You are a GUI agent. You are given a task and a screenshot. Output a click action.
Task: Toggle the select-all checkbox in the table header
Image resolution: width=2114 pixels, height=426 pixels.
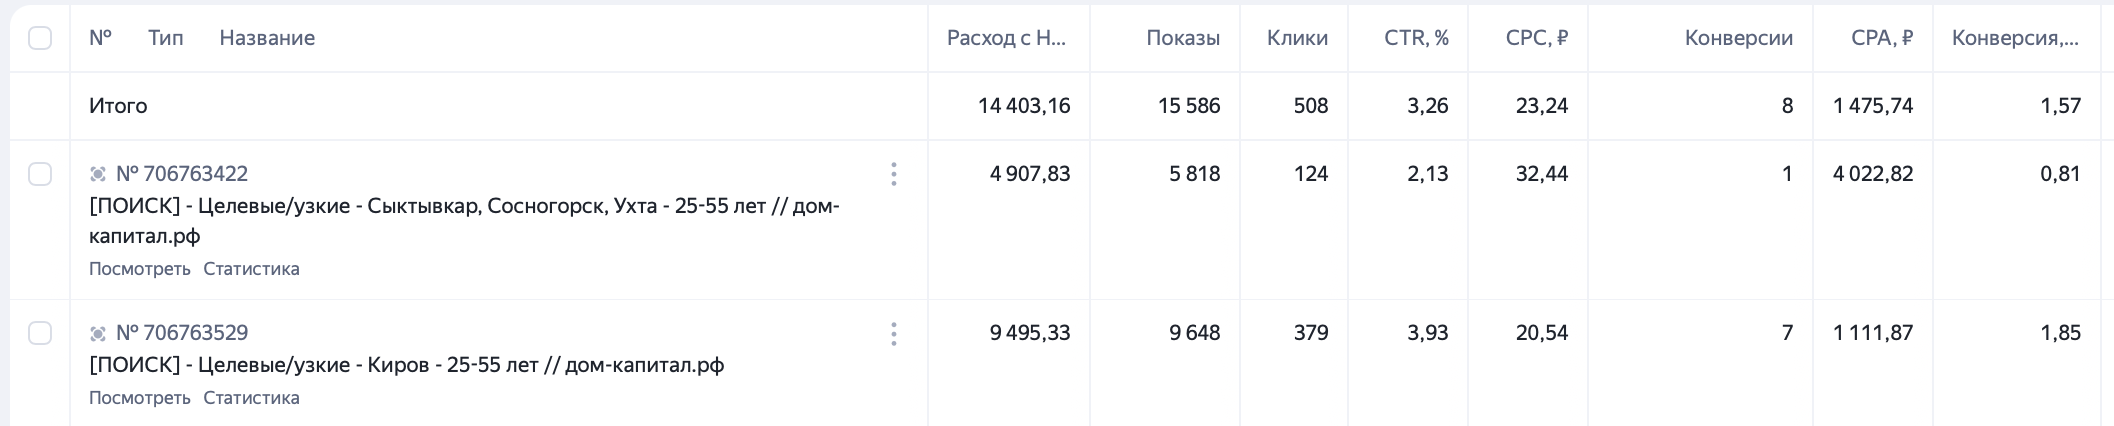(x=40, y=38)
